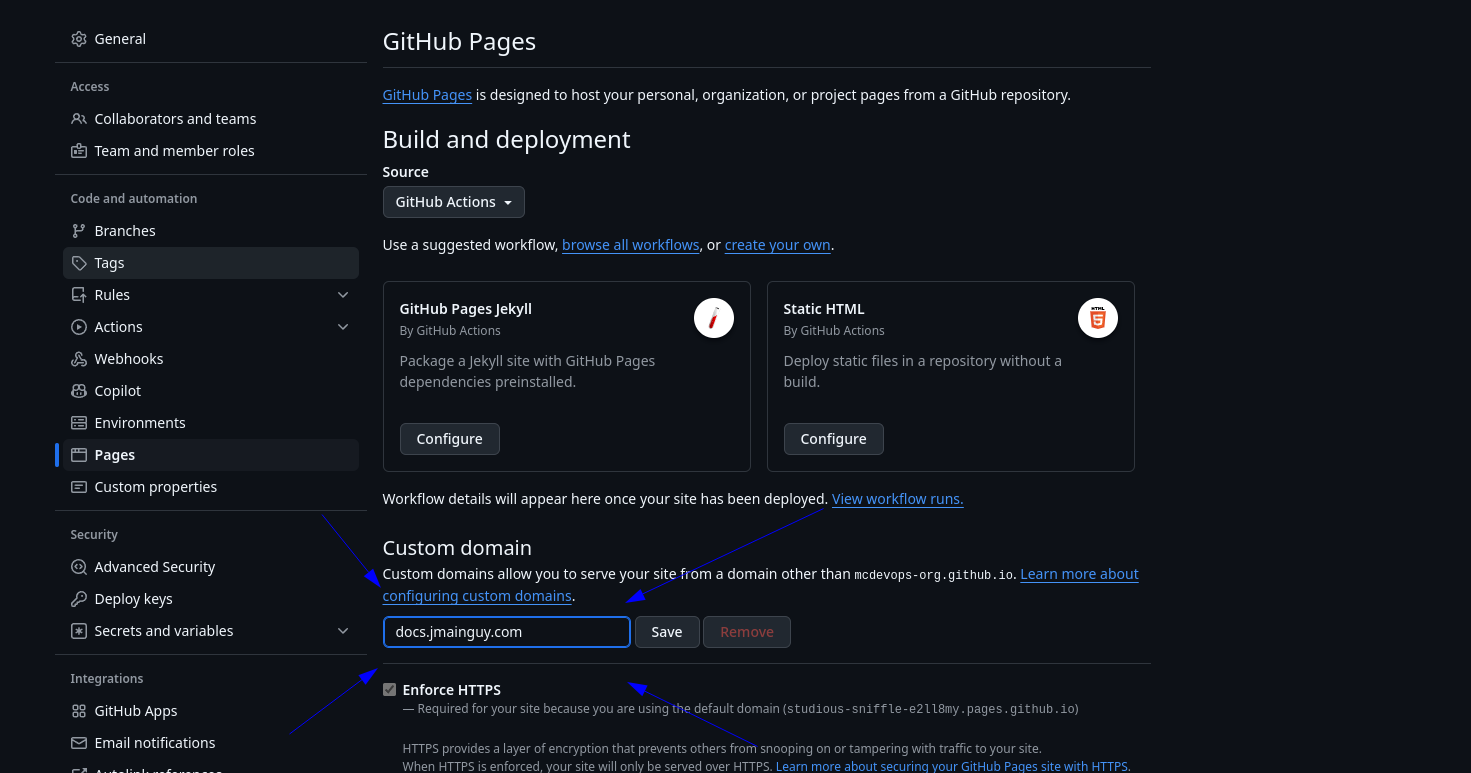Viewport: 1471px width, 773px height.
Task: Click the Custom properties note icon
Action: [79, 487]
